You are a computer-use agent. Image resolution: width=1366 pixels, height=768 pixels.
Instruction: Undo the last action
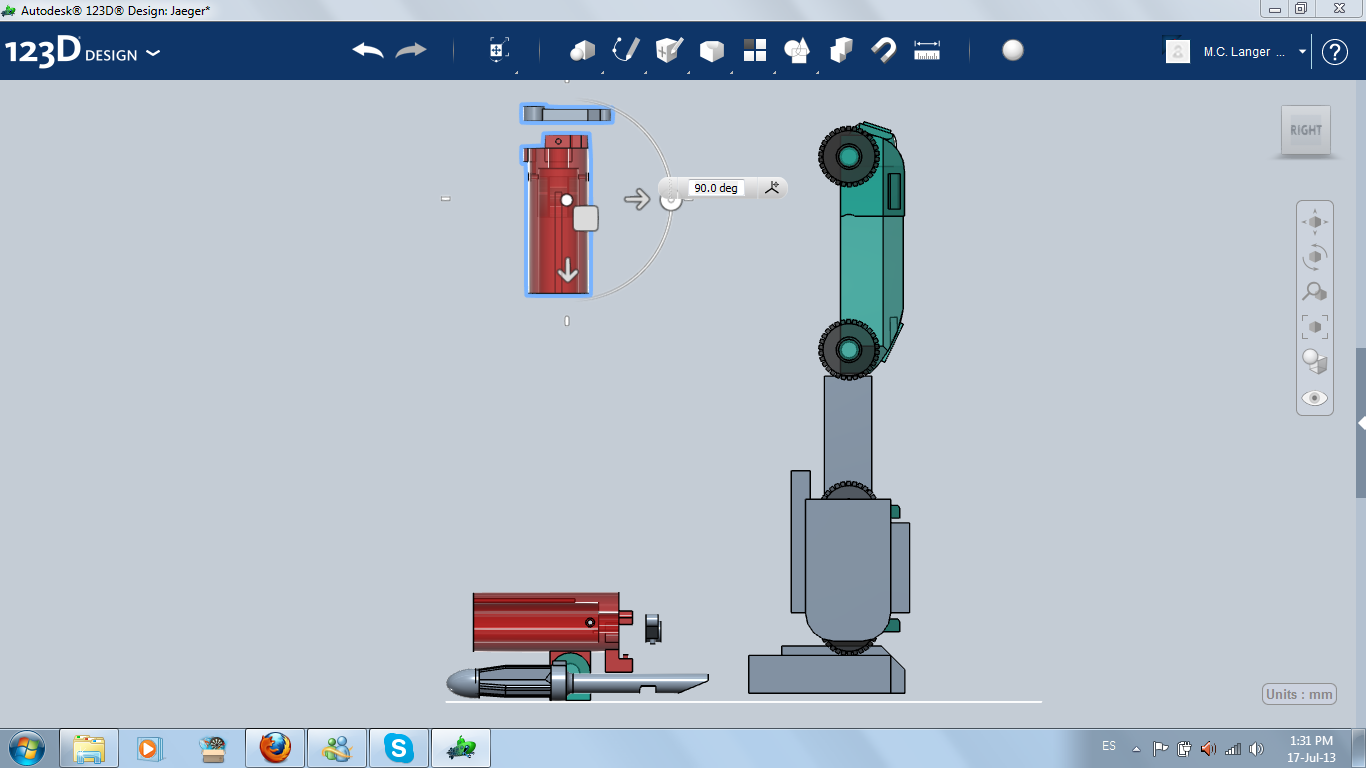(368, 50)
